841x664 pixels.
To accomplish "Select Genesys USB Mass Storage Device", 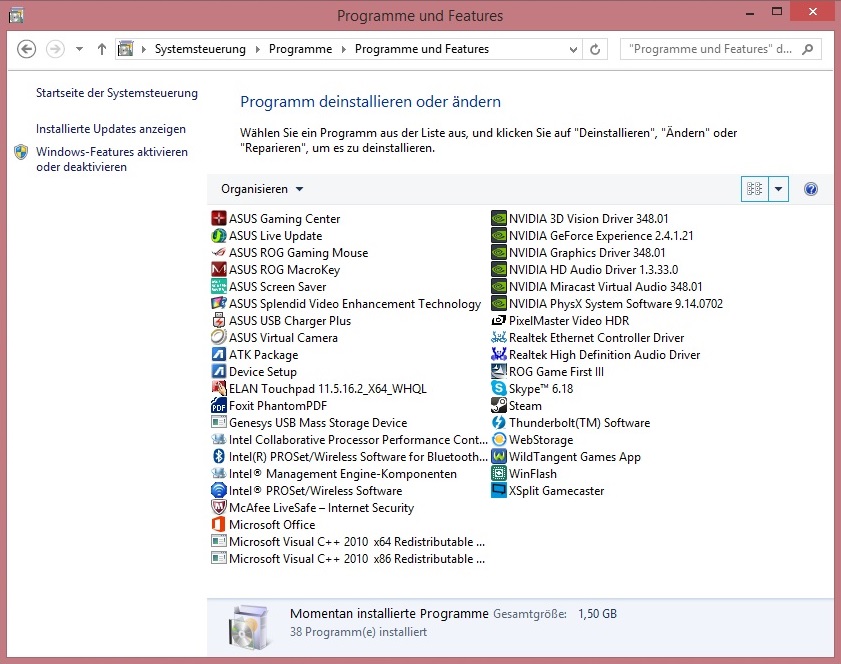I will pyautogui.click(x=309, y=423).
